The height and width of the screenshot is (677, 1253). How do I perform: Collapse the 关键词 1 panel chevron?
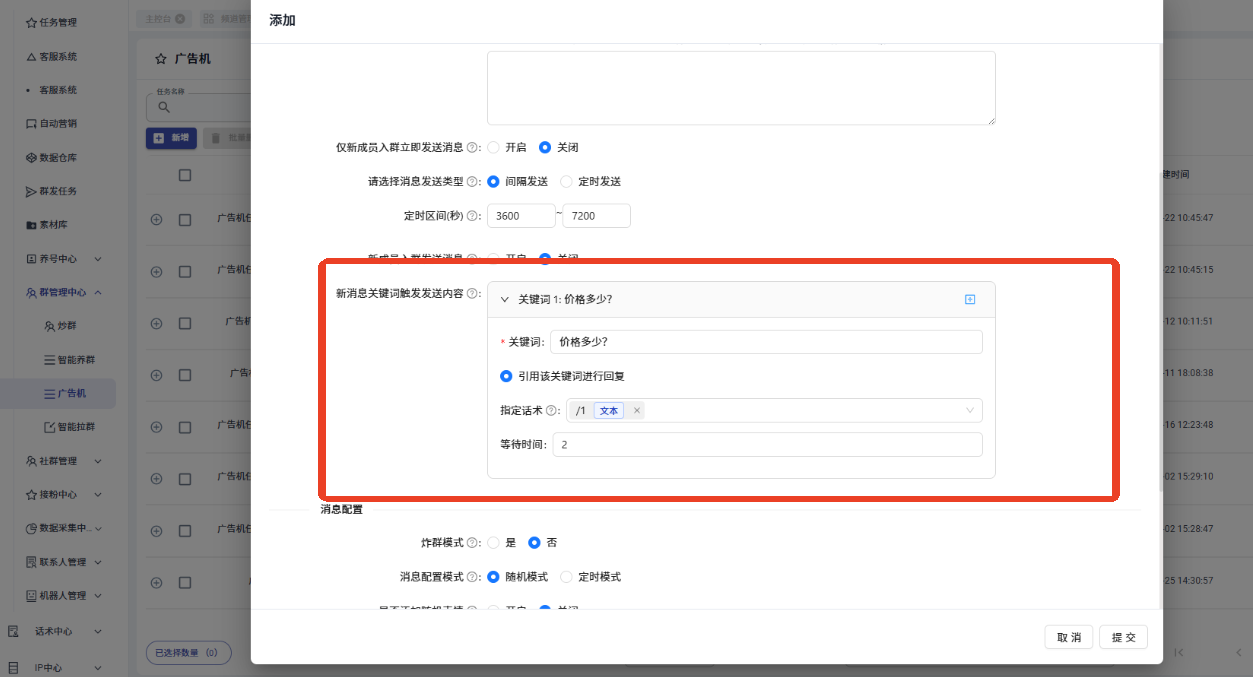505,299
